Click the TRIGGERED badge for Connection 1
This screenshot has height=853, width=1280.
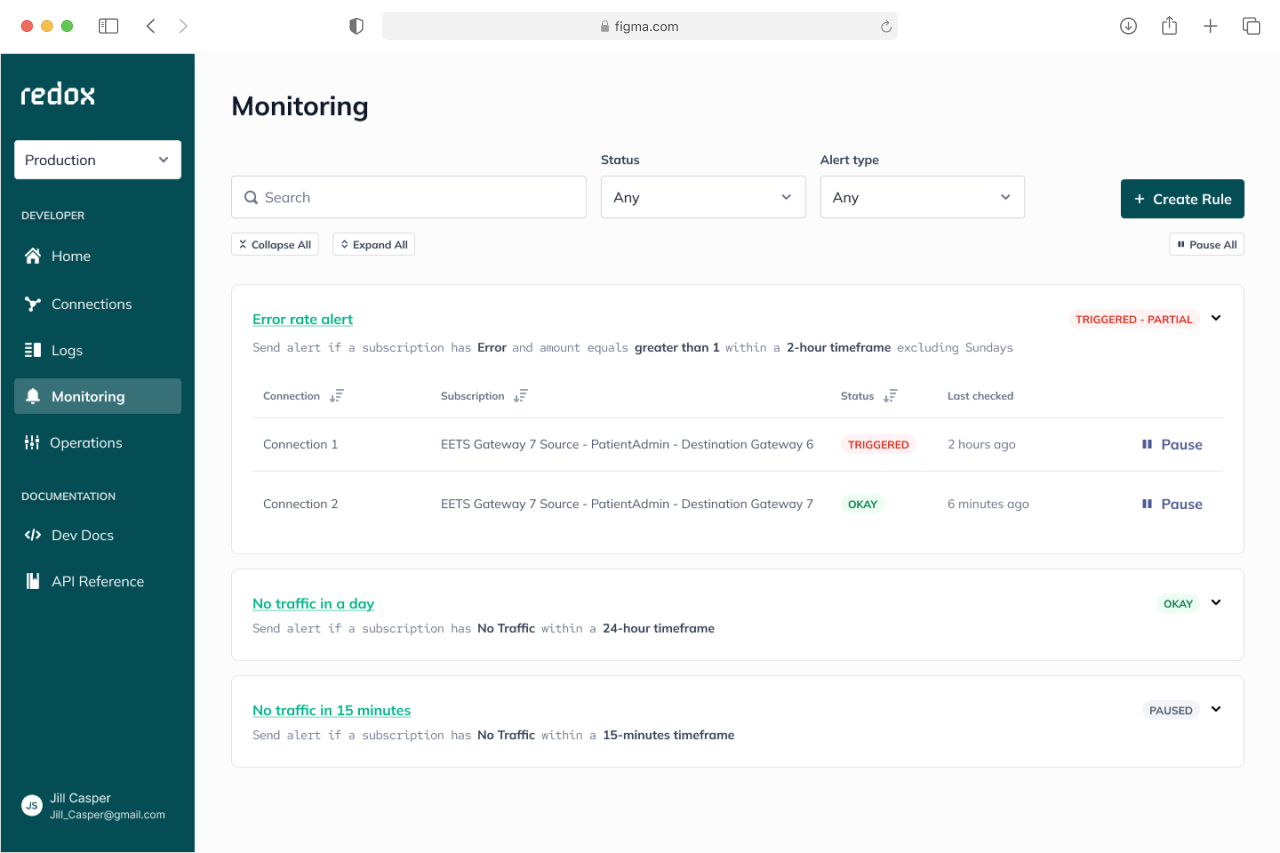point(878,445)
